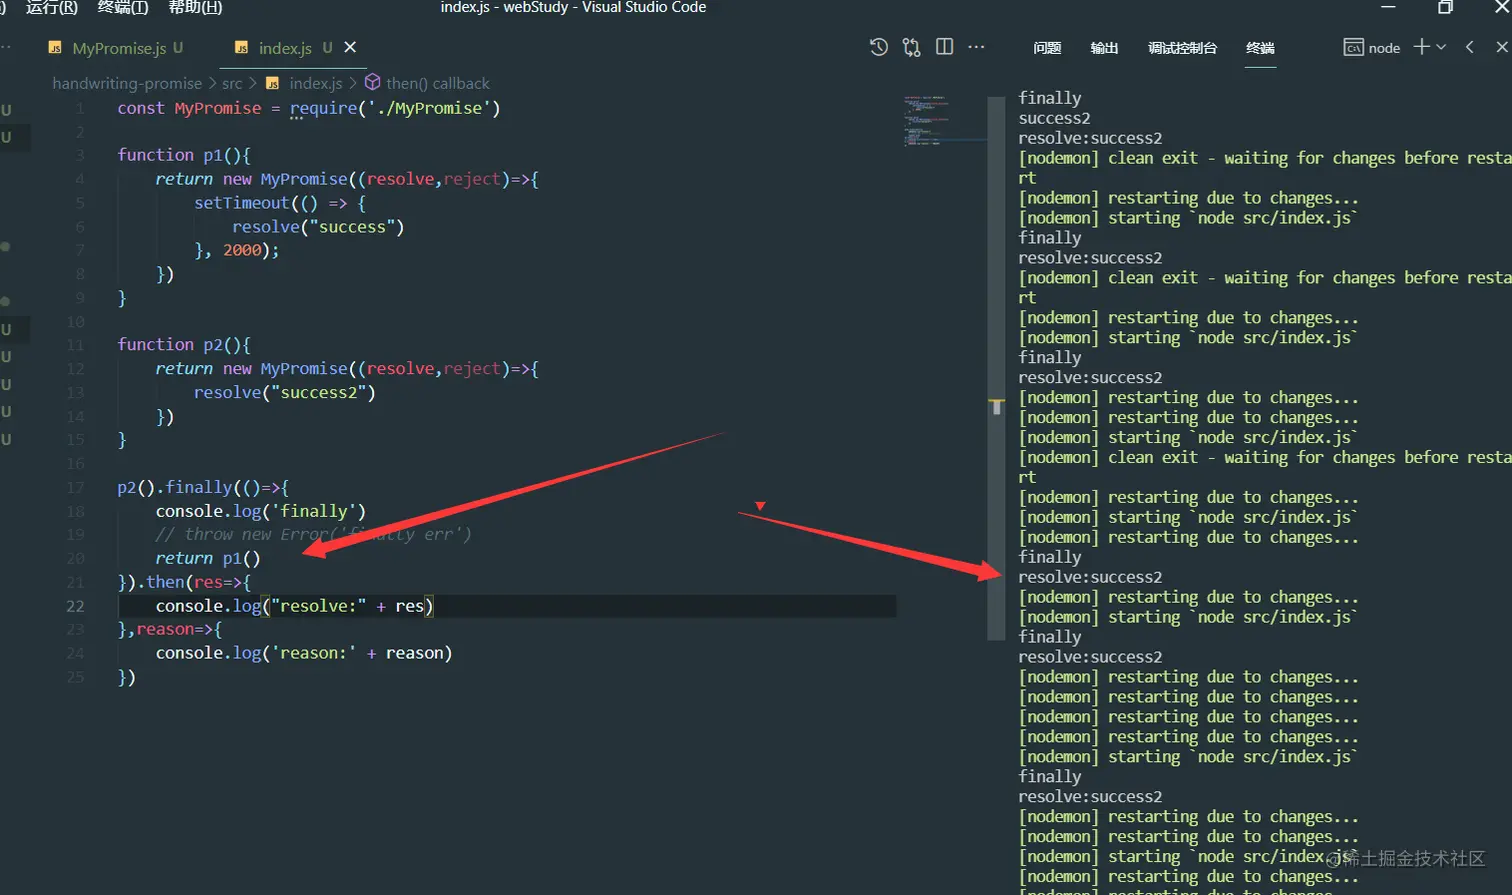
Task: Click the 'p2().finally(()=>{' line
Action: (x=203, y=488)
